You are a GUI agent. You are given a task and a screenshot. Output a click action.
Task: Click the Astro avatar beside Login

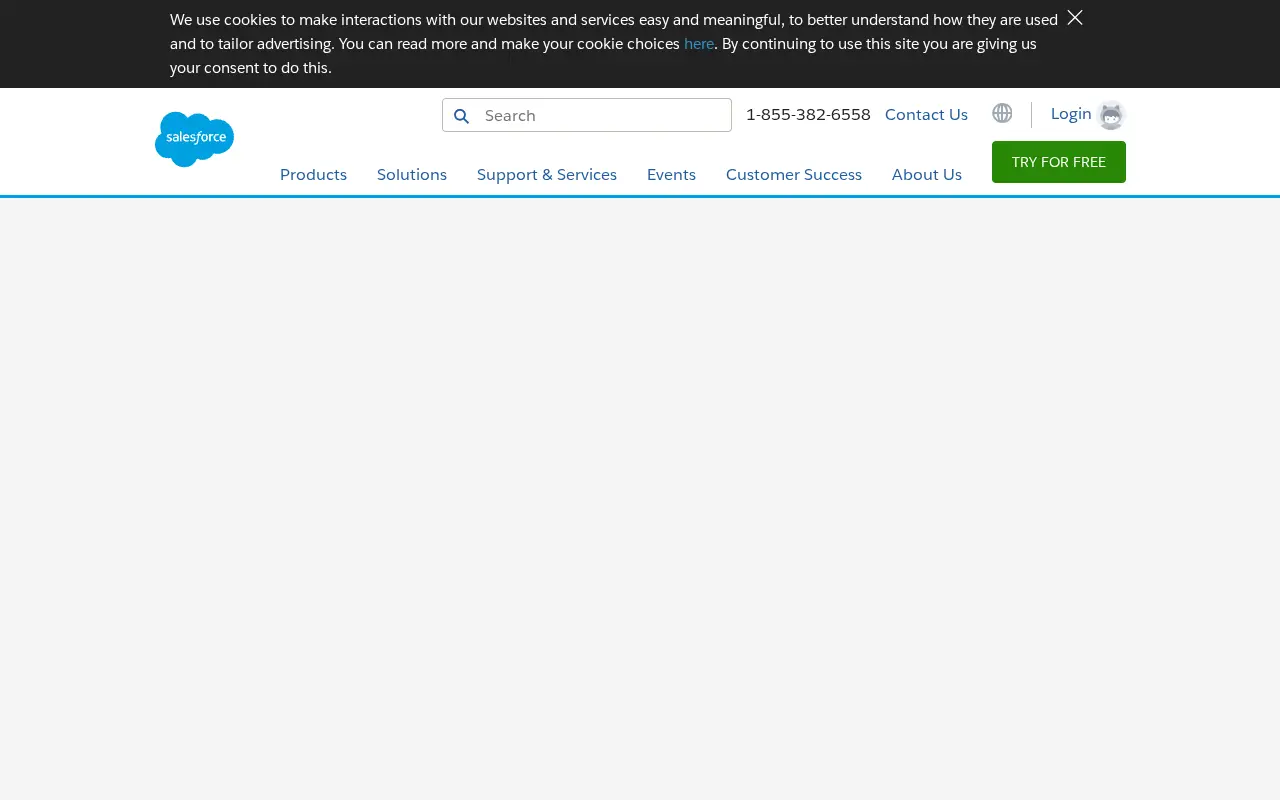coord(1111,115)
